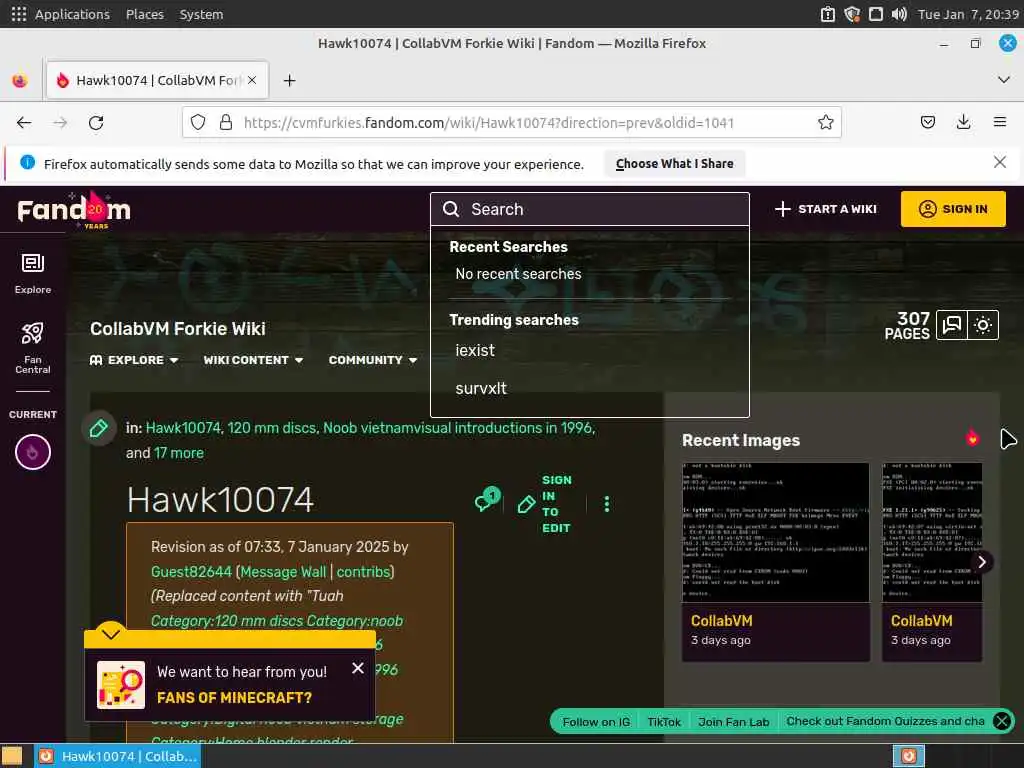The width and height of the screenshot is (1024, 768).
Task: Expand the Wiki Content menu
Action: pyautogui.click(x=253, y=360)
